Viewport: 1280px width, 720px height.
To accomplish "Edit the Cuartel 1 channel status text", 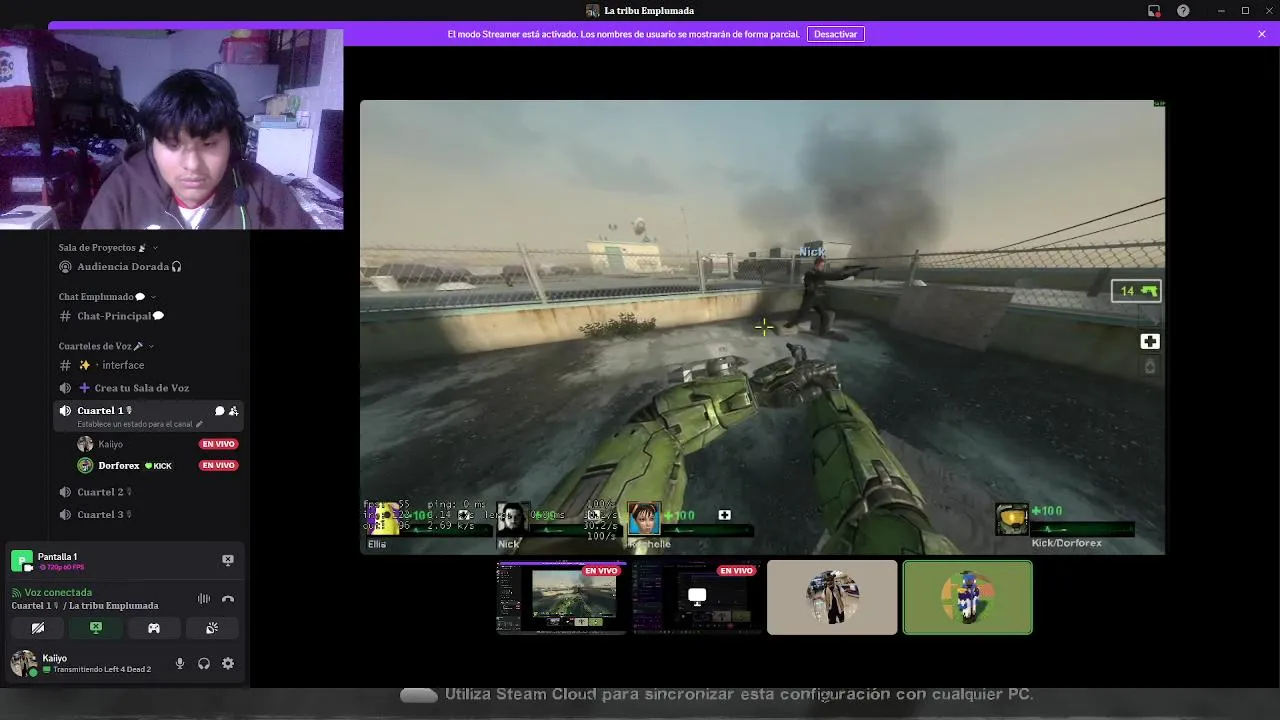I will coord(140,424).
